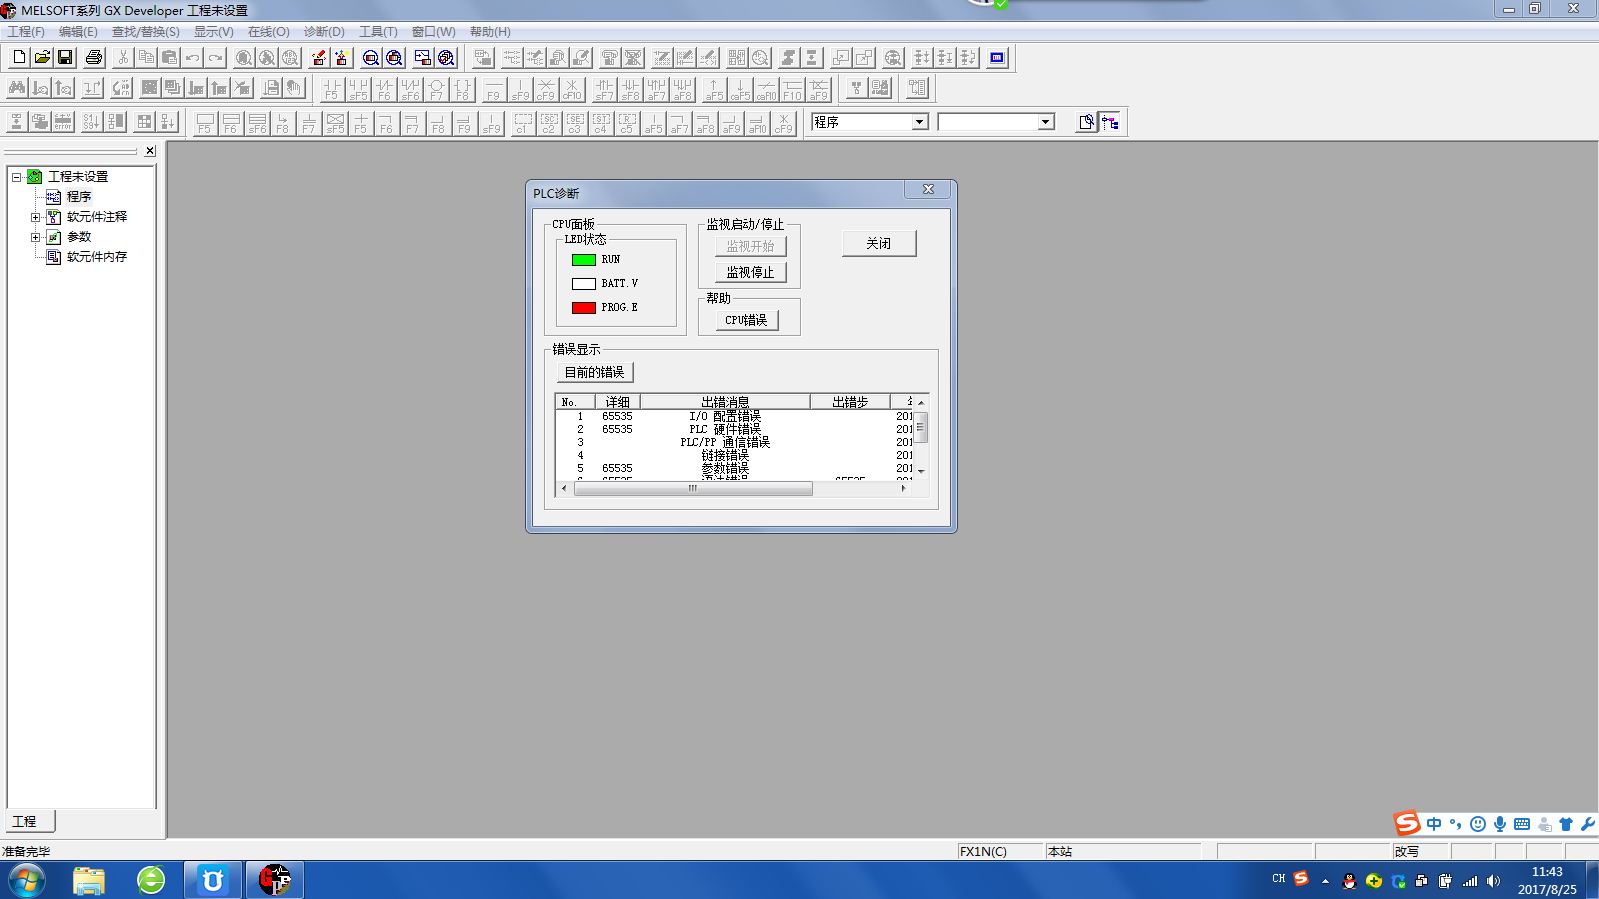Viewport: 1599px width, 899px height.
Task: Click the Print toolbar icon
Action: (94, 58)
